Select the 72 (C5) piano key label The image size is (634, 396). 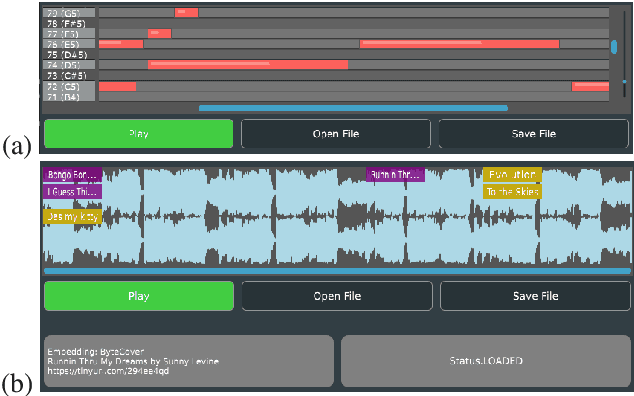[x=69, y=86]
